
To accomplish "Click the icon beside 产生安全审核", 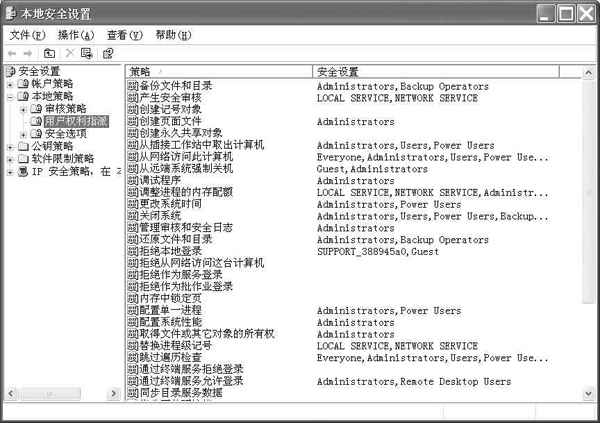I will (133, 98).
